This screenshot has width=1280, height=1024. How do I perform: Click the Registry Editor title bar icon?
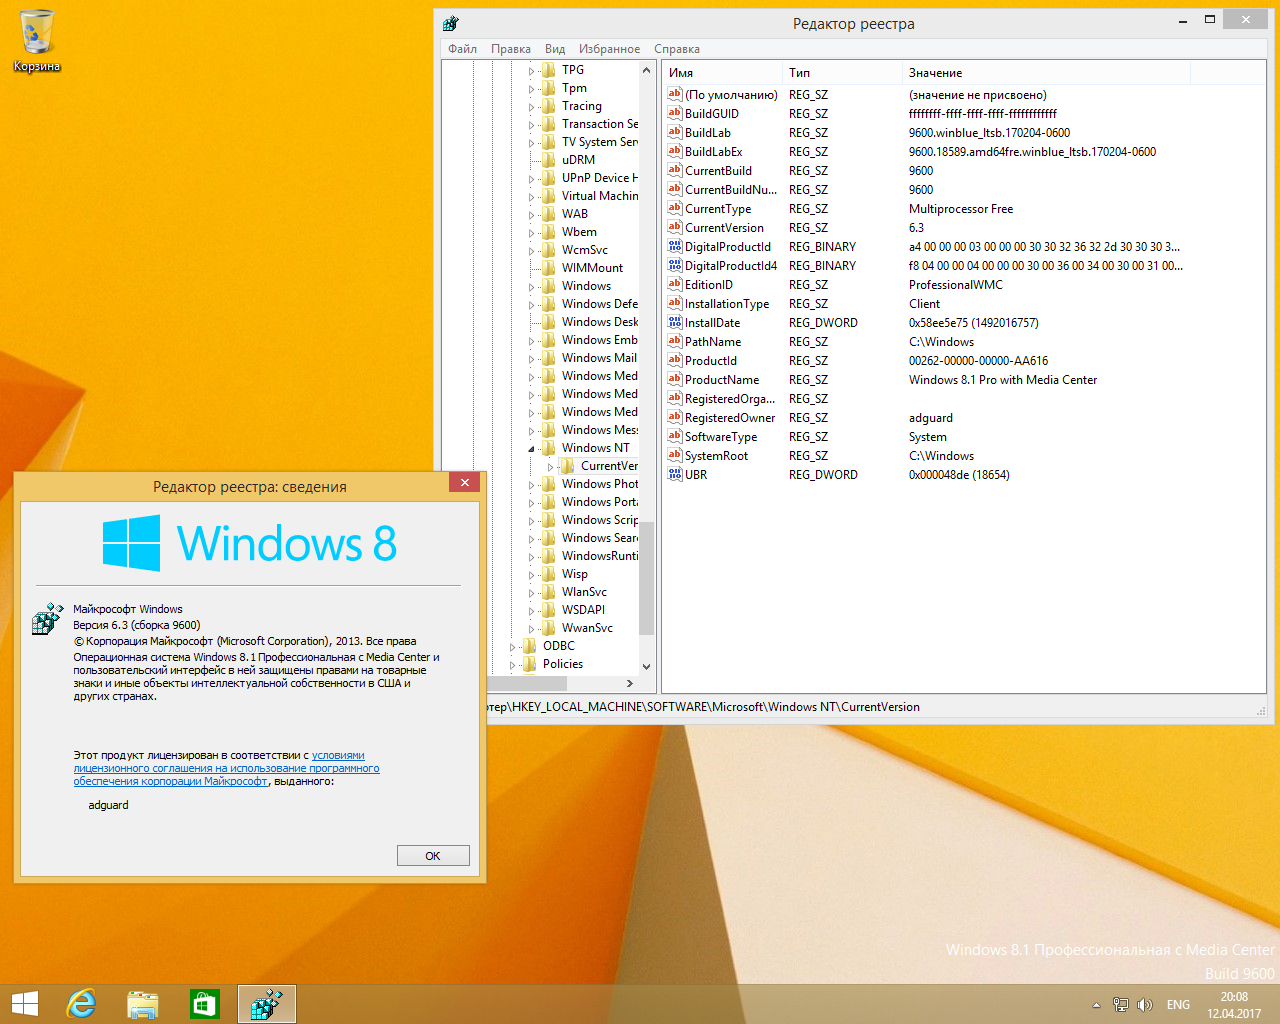pyautogui.click(x=451, y=23)
